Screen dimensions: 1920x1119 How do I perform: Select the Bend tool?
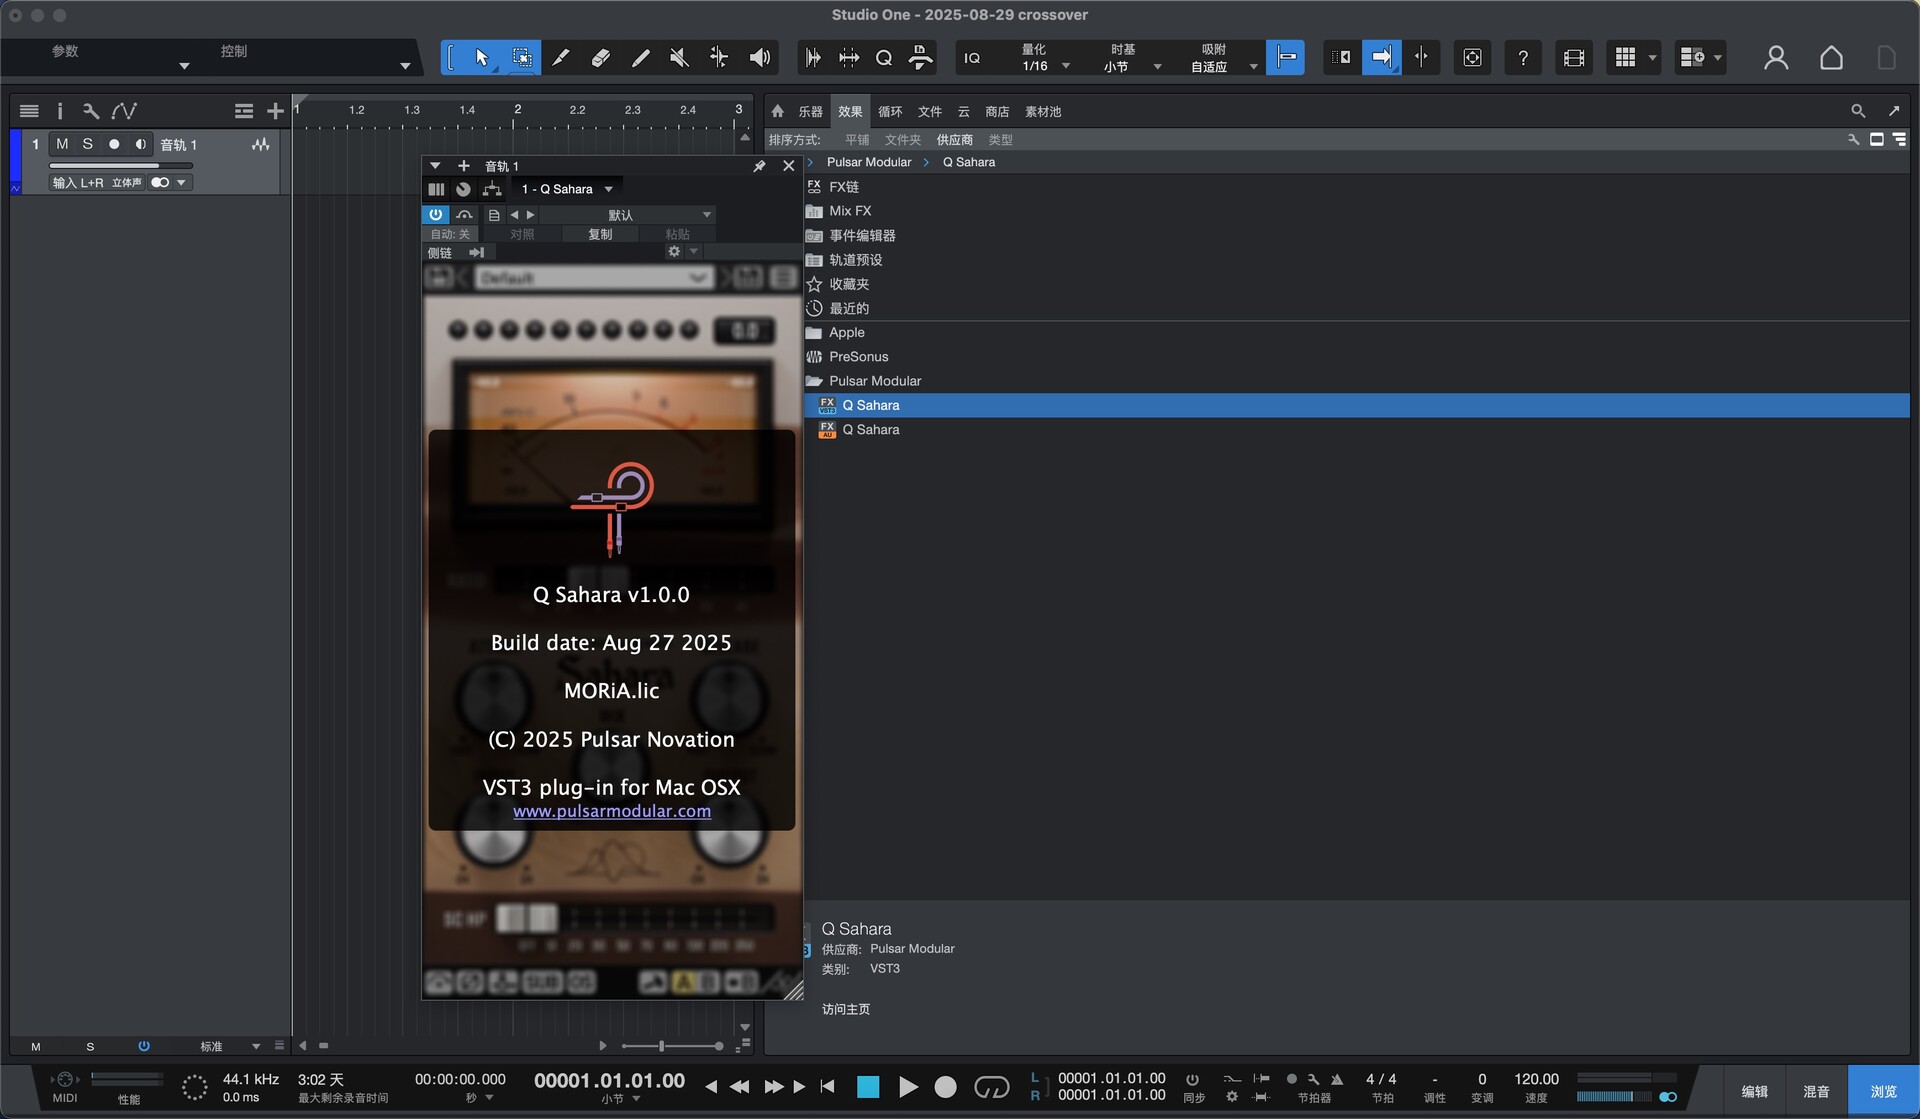pyautogui.click(x=719, y=58)
